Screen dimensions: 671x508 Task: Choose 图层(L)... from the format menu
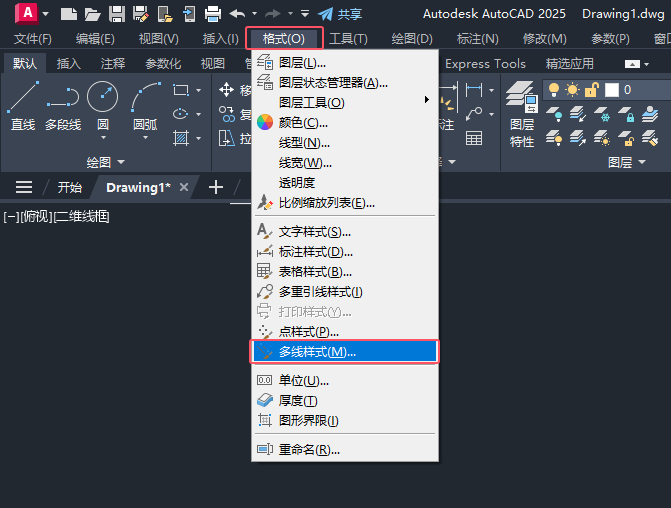pyautogui.click(x=345, y=63)
